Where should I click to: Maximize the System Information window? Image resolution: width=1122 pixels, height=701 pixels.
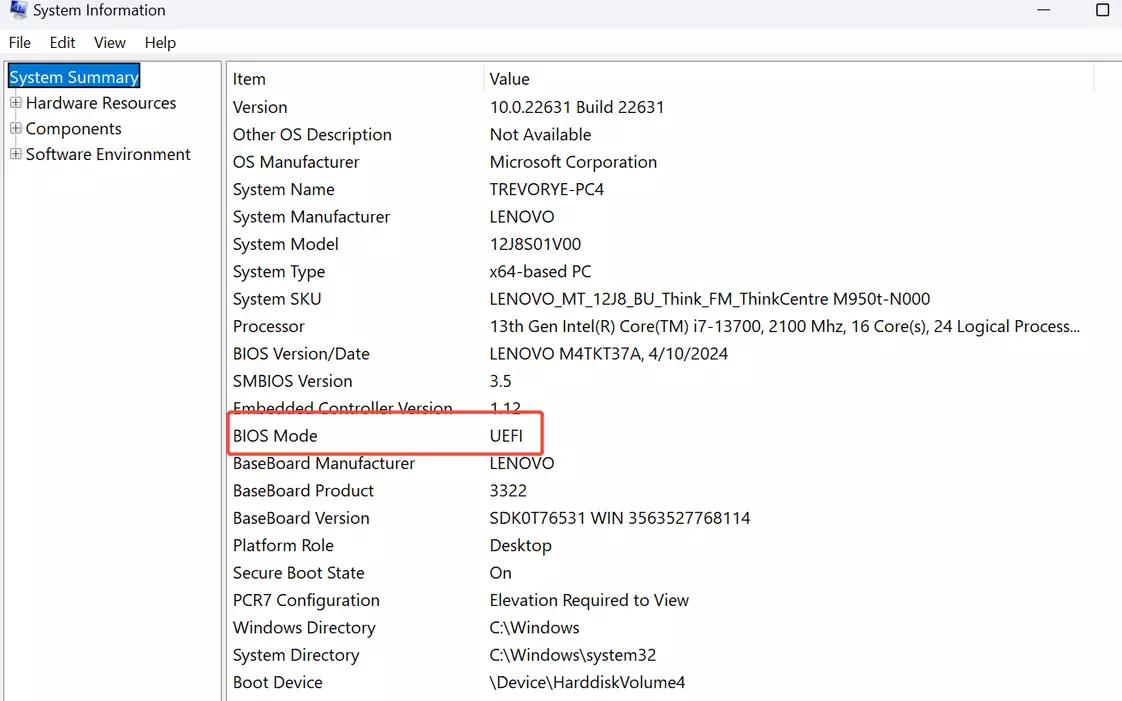(1102, 10)
